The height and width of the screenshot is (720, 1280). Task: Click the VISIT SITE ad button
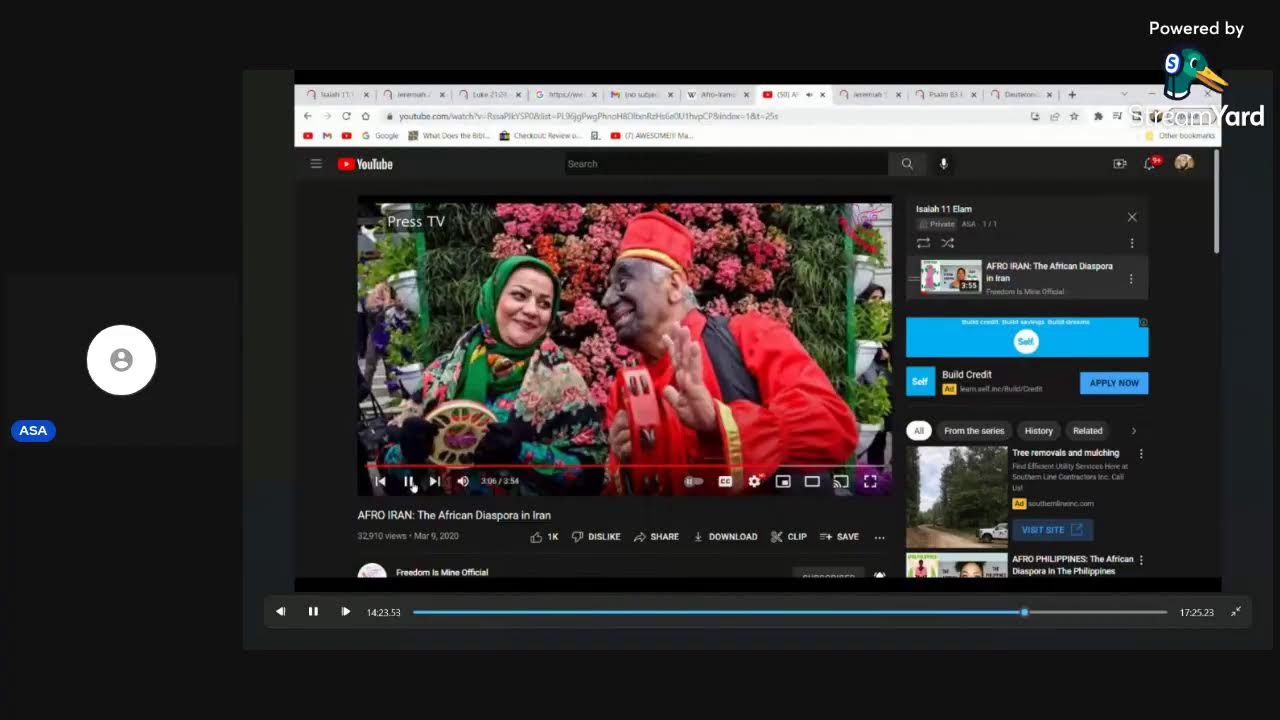click(x=1052, y=529)
